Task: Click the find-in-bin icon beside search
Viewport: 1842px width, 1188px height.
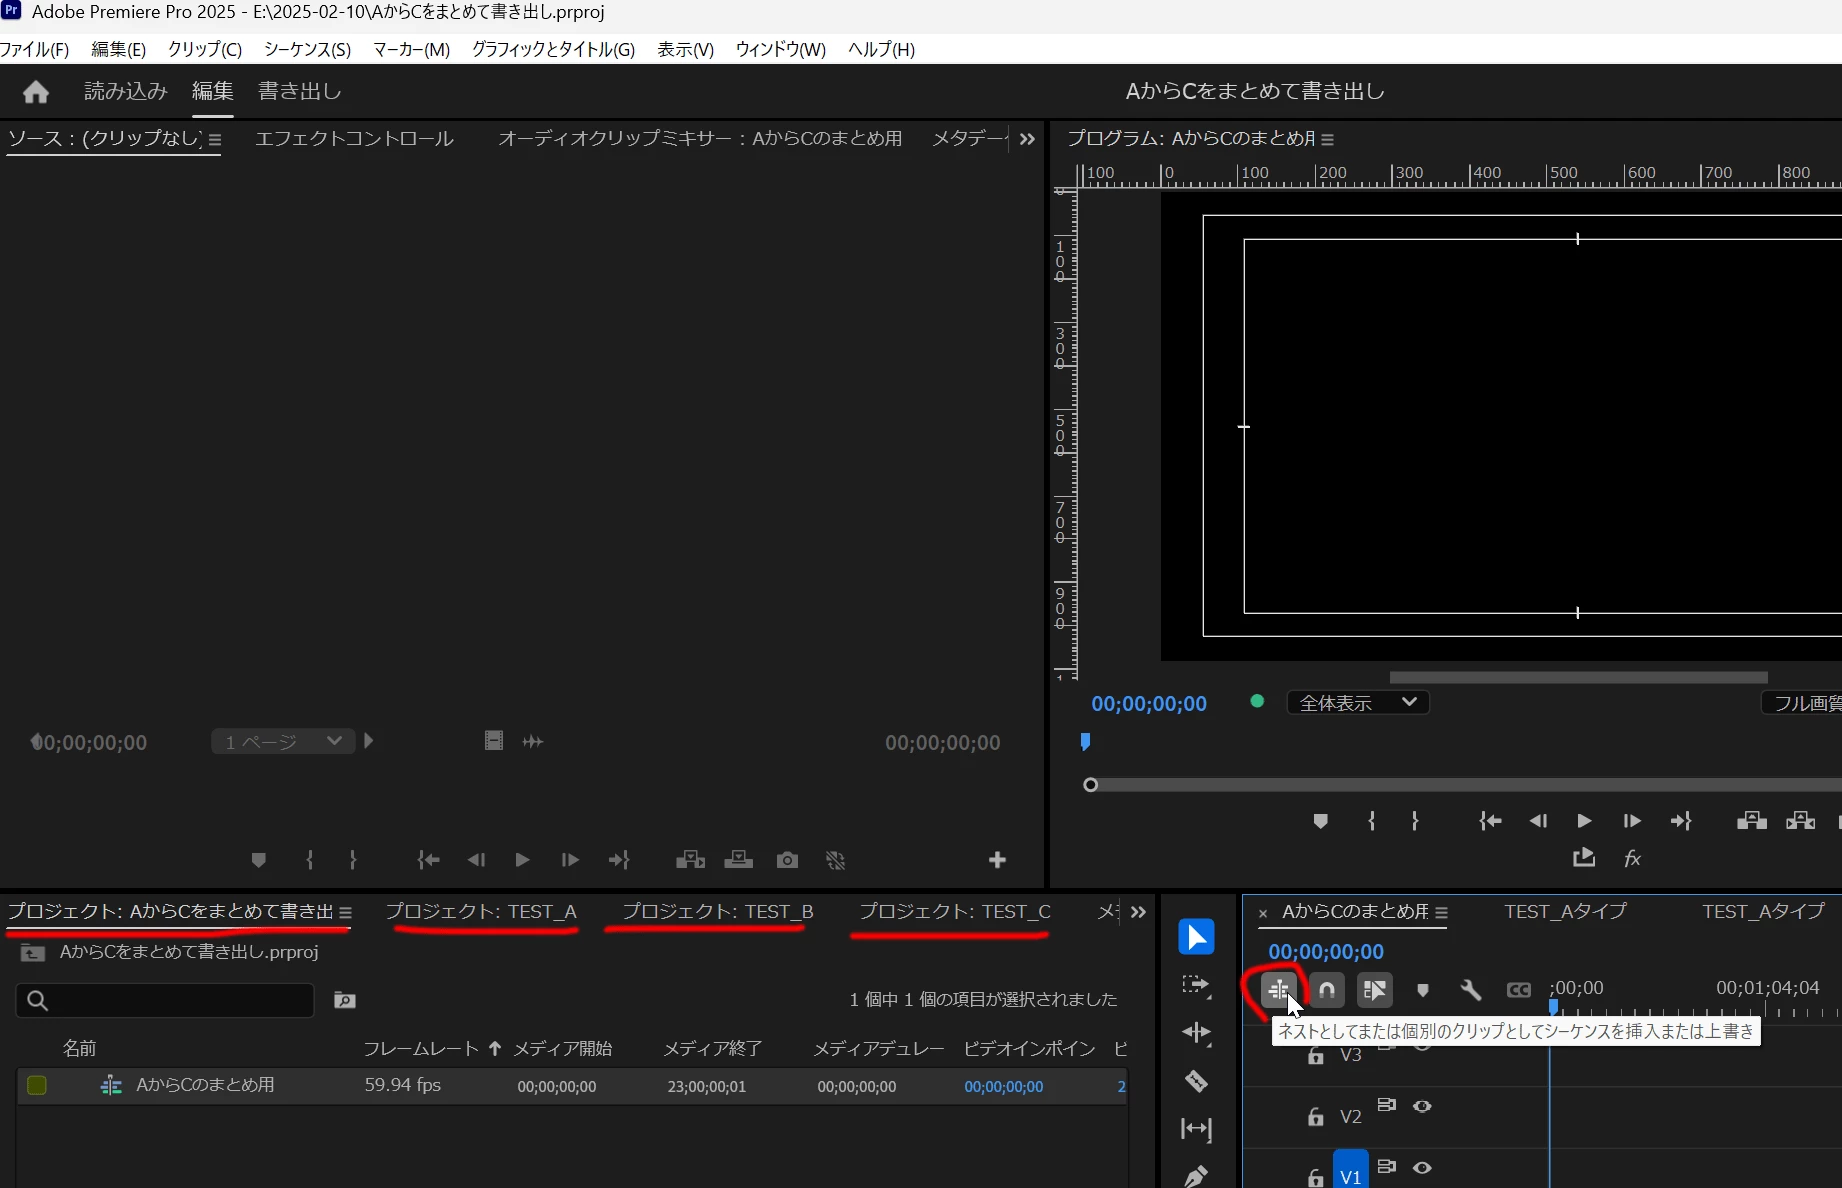Action: click(345, 1000)
